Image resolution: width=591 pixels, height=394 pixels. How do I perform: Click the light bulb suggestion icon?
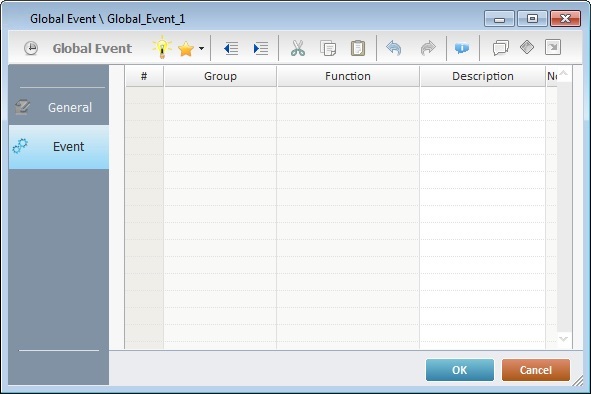(x=162, y=48)
